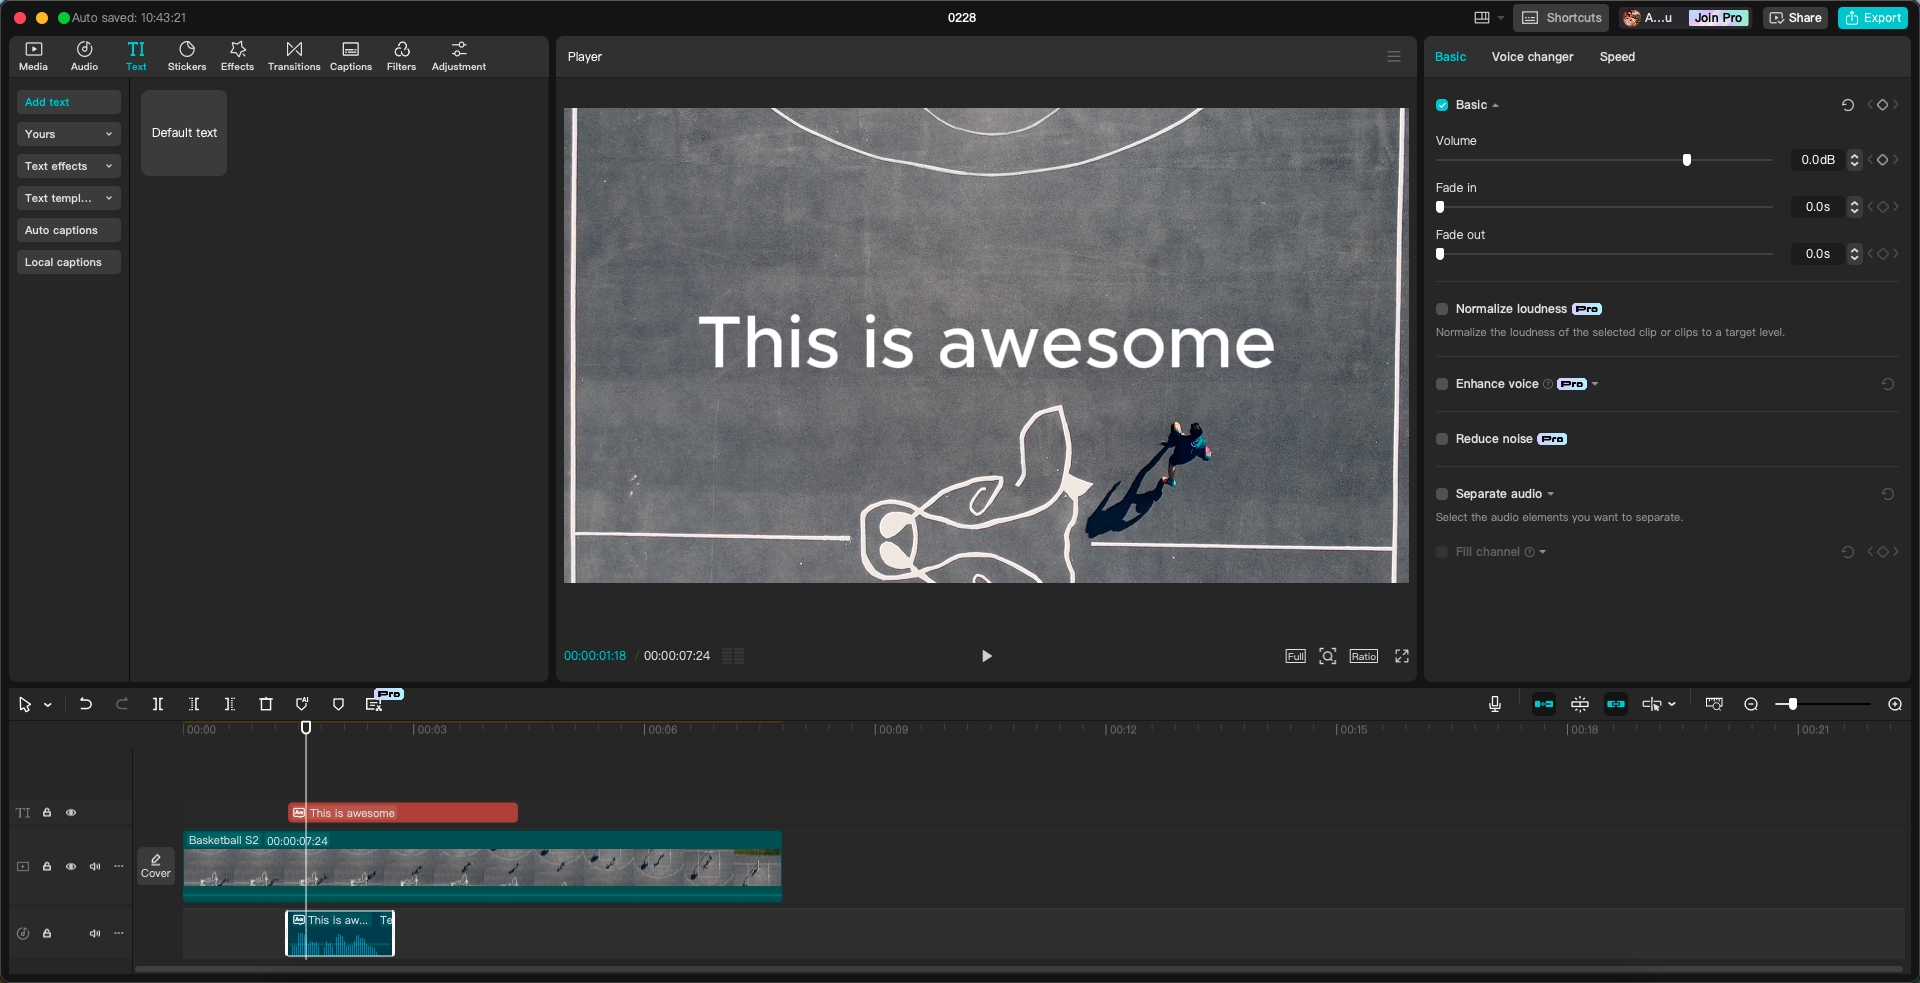The image size is (1920, 983).
Task: Select Auto captions option
Action: [x=69, y=230]
